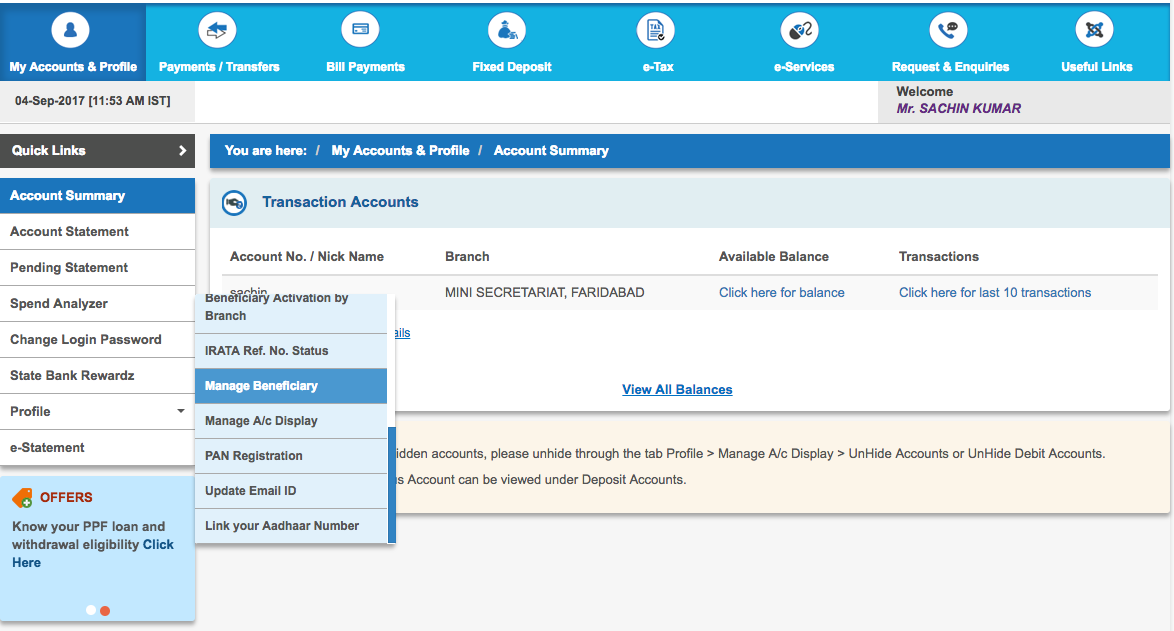Click the user name Mr. SACHIN KUMAR
The width and height of the screenshot is (1174, 631).
958,109
